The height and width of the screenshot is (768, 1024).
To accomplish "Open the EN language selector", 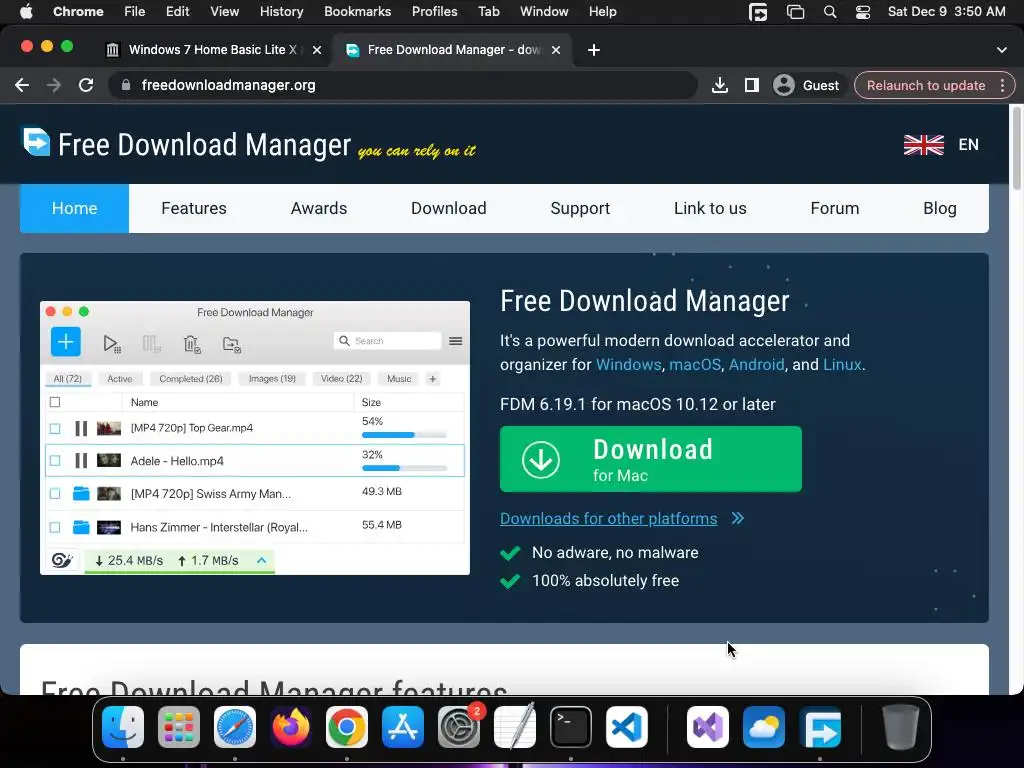I will (968, 144).
